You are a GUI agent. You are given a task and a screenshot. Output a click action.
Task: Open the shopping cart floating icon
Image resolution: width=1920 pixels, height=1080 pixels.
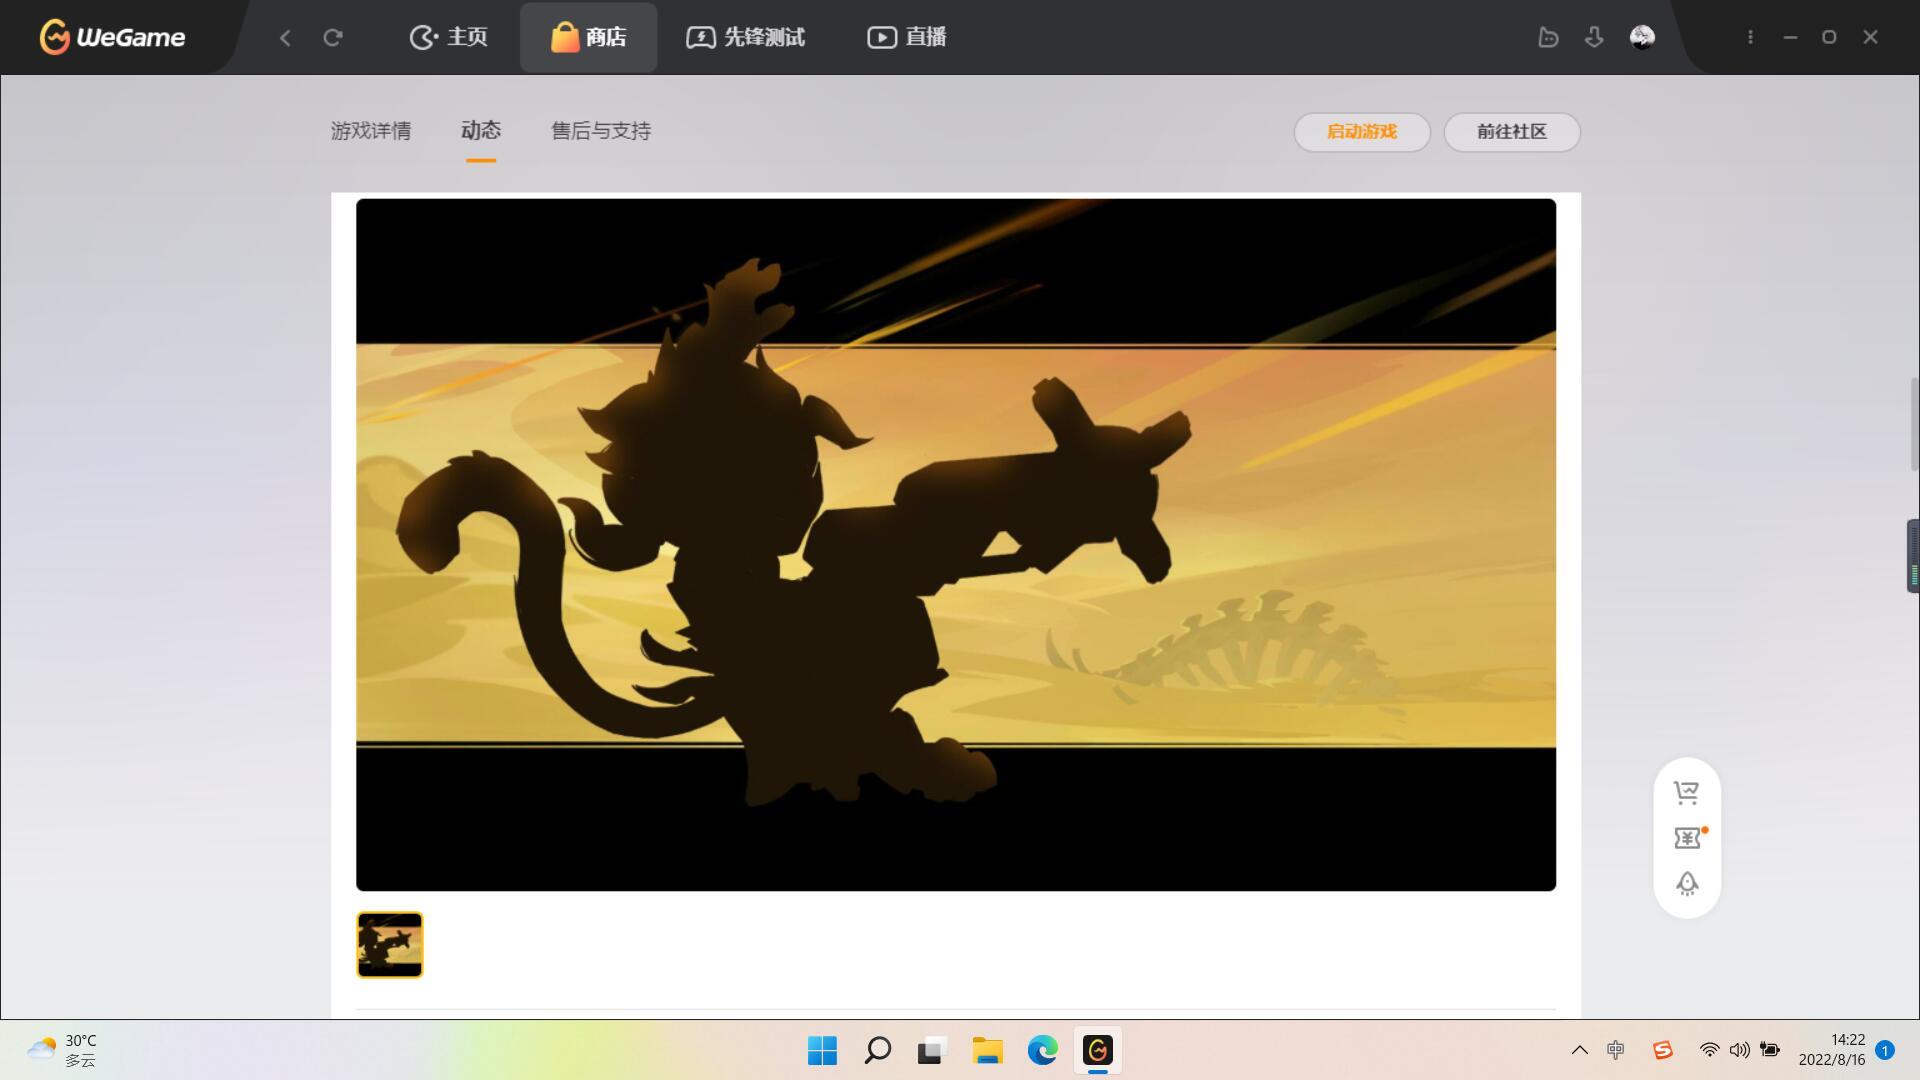click(1687, 793)
